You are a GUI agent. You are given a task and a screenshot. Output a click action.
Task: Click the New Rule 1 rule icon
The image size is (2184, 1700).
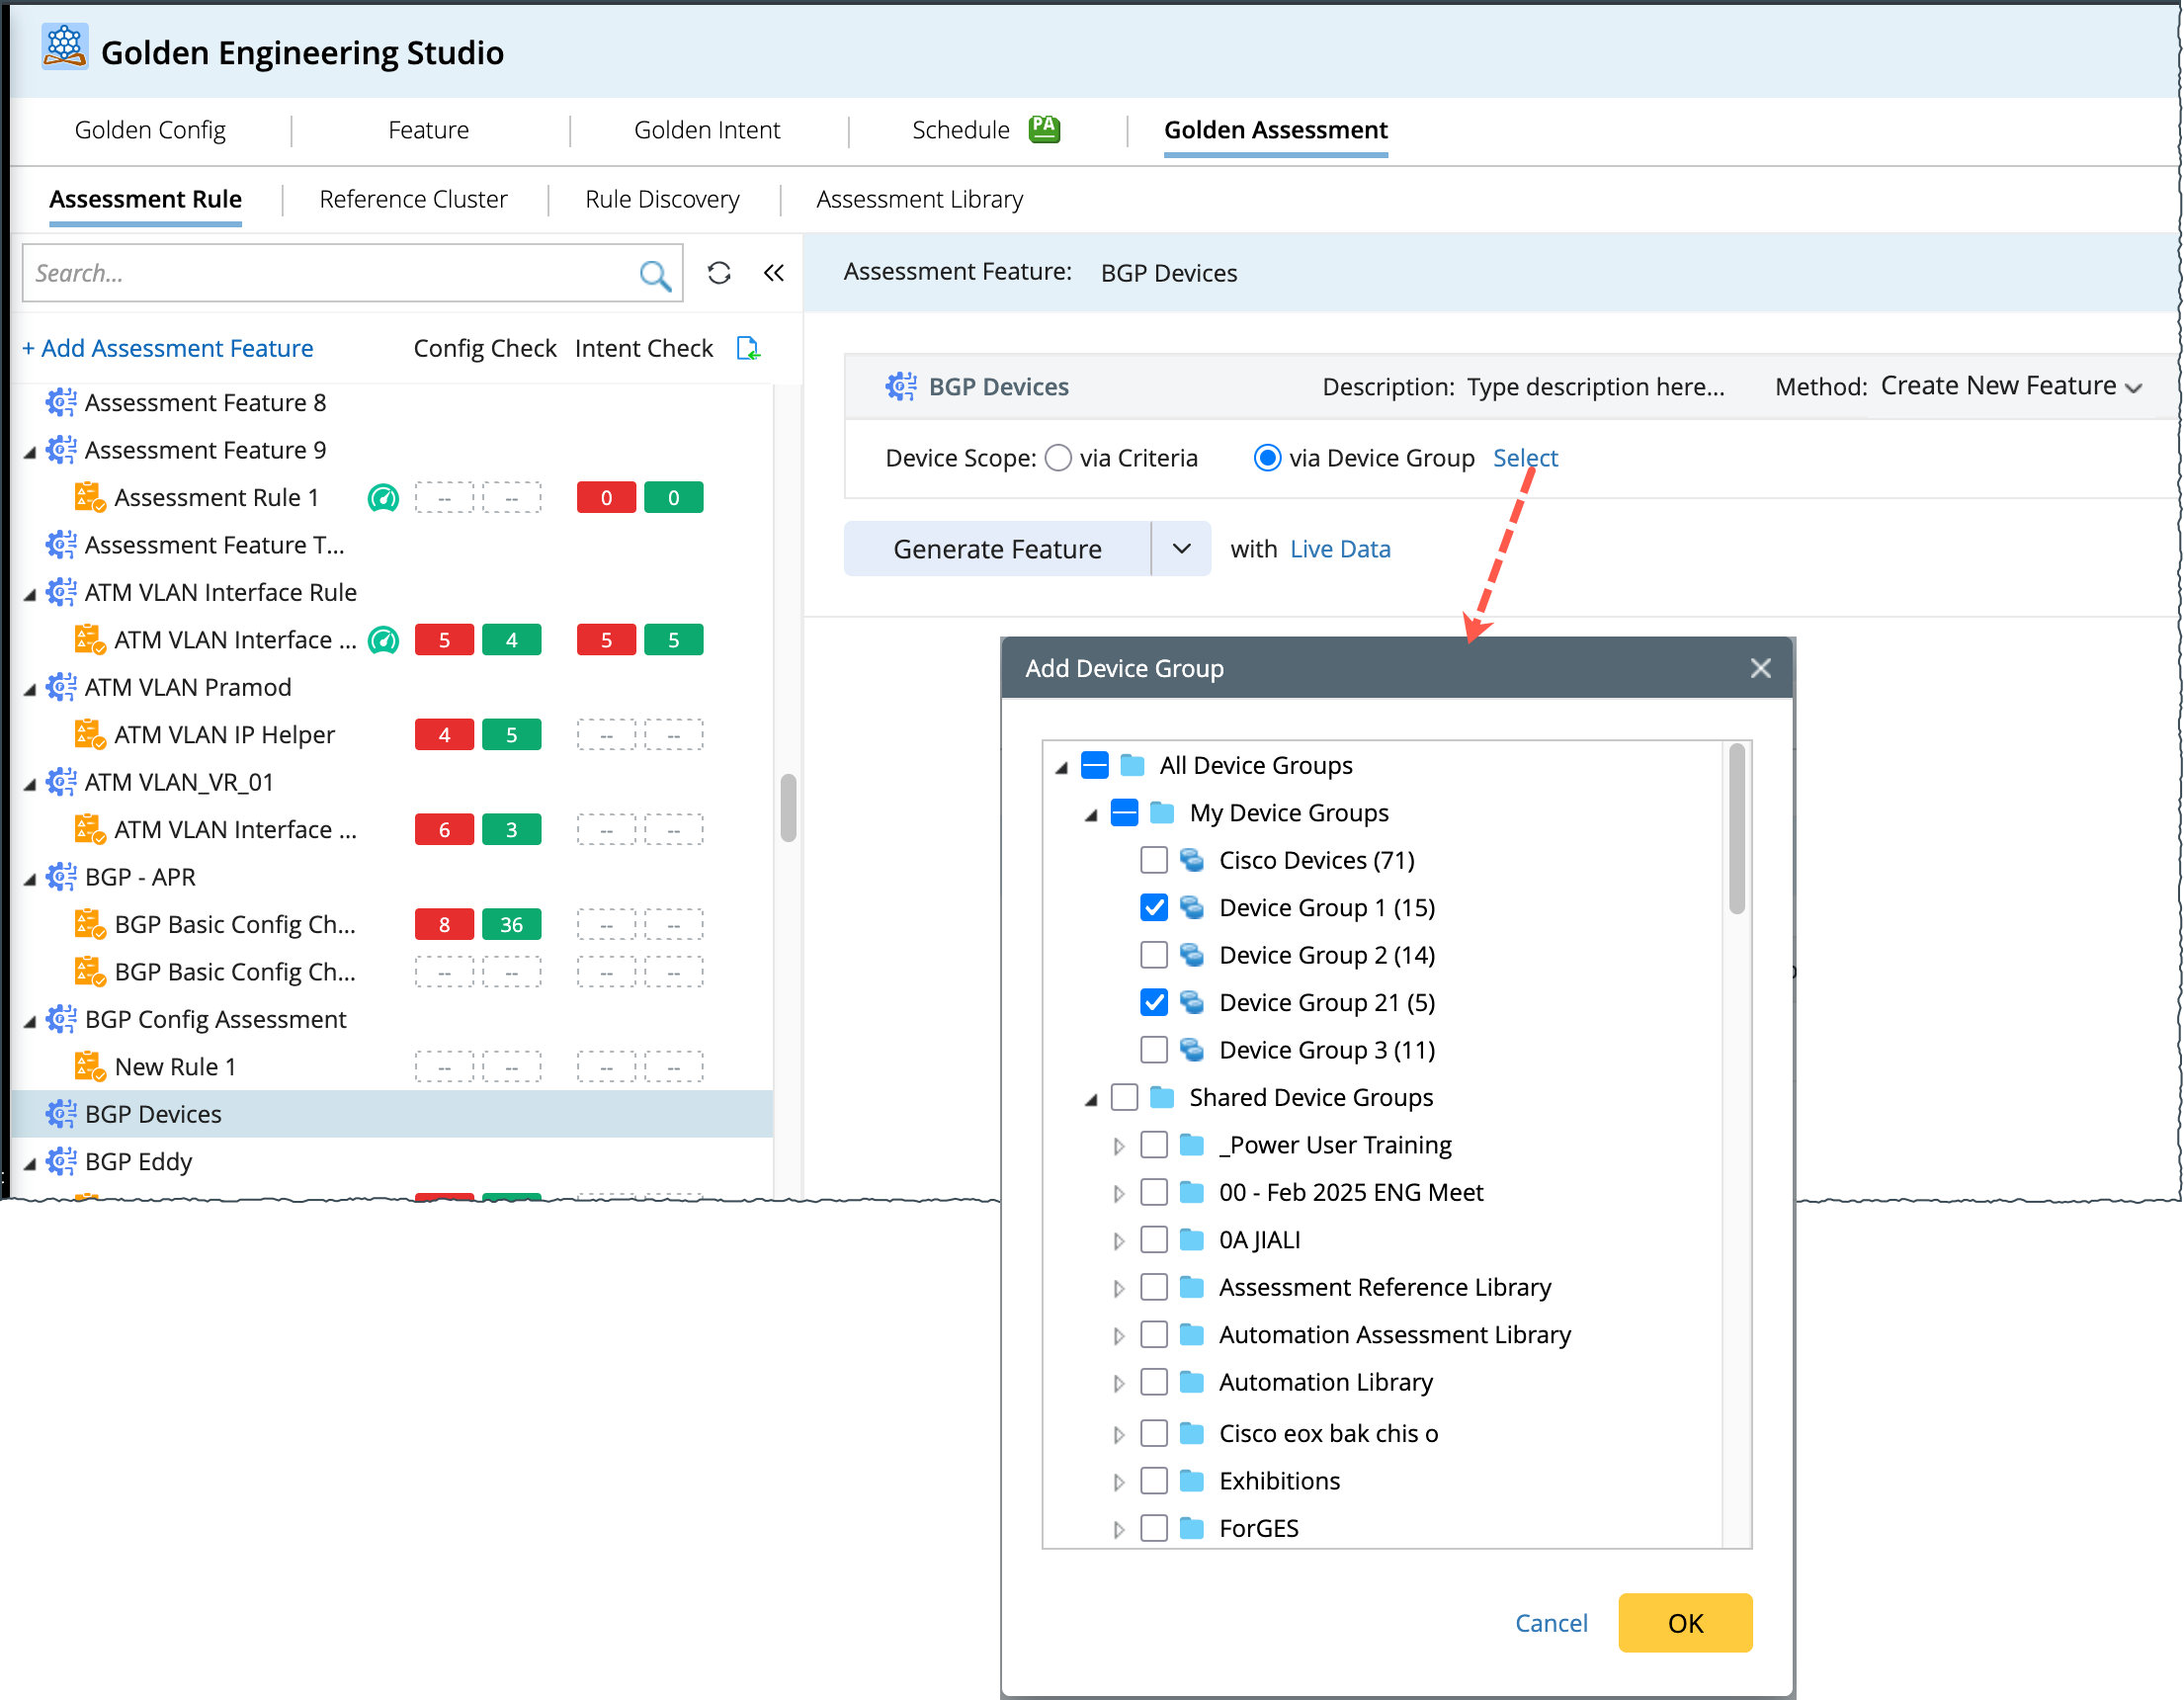click(x=90, y=1066)
